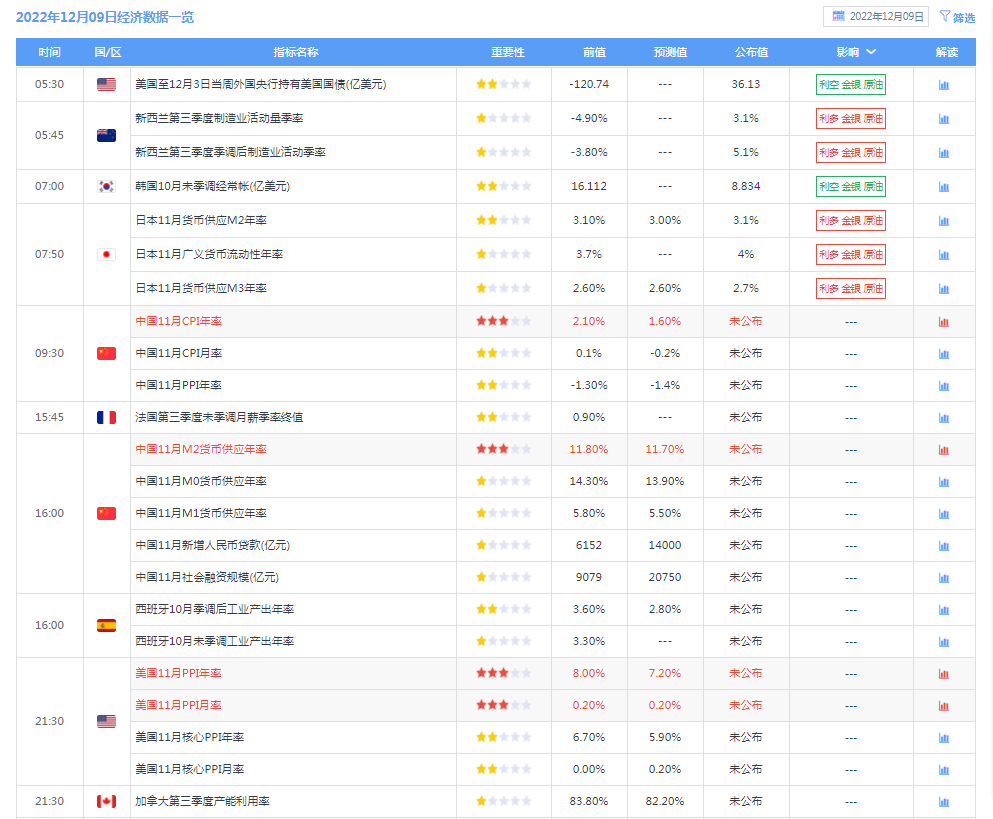Open red chart icon for 中国11月M2货币供应年率
The height and width of the screenshot is (819, 993).
944,450
